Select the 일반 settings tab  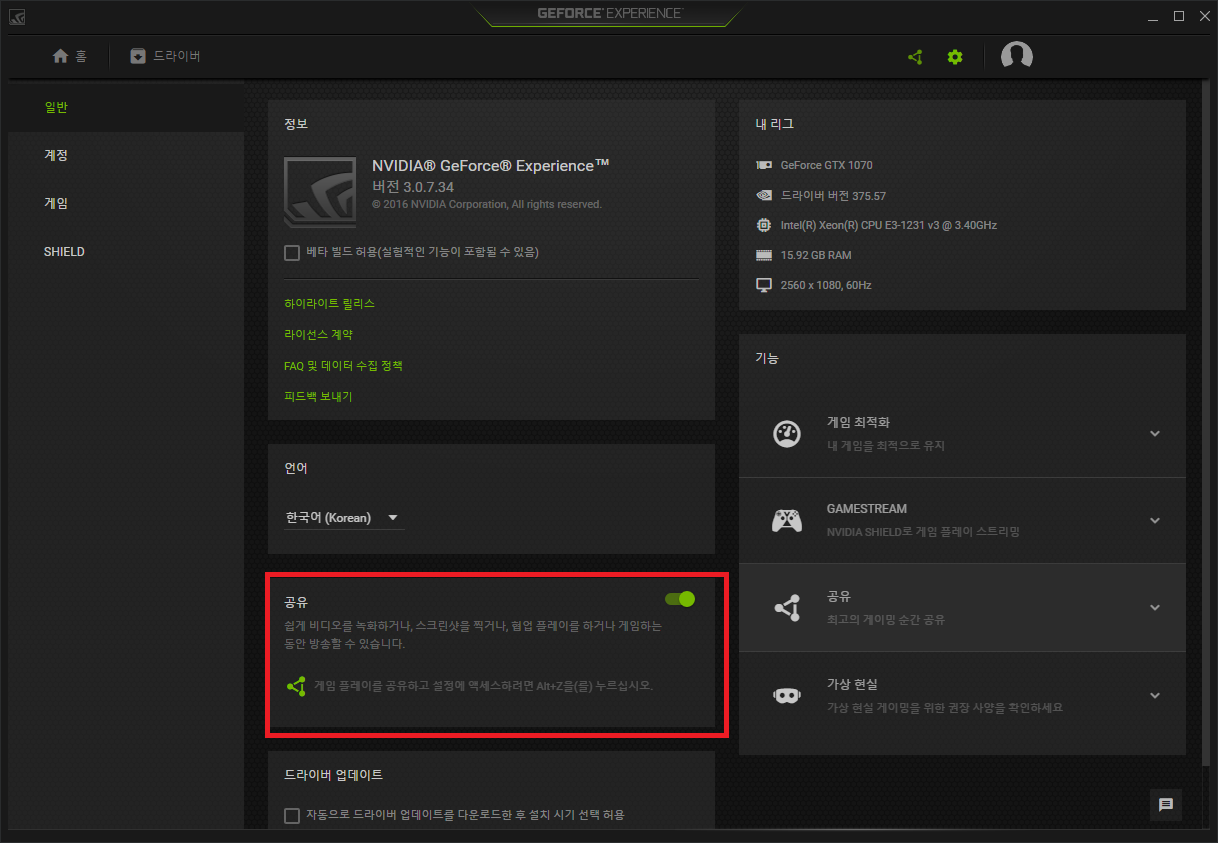[x=126, y=107]
